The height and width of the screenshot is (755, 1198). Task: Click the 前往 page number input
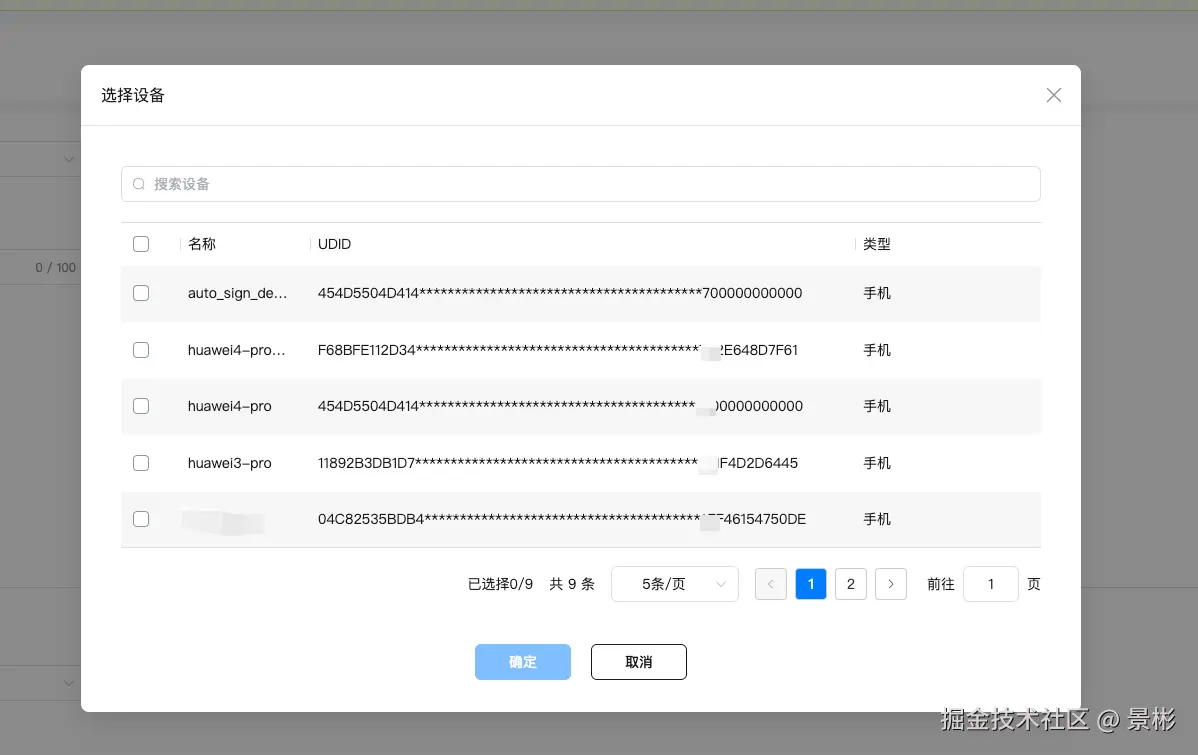pos(990,583)
